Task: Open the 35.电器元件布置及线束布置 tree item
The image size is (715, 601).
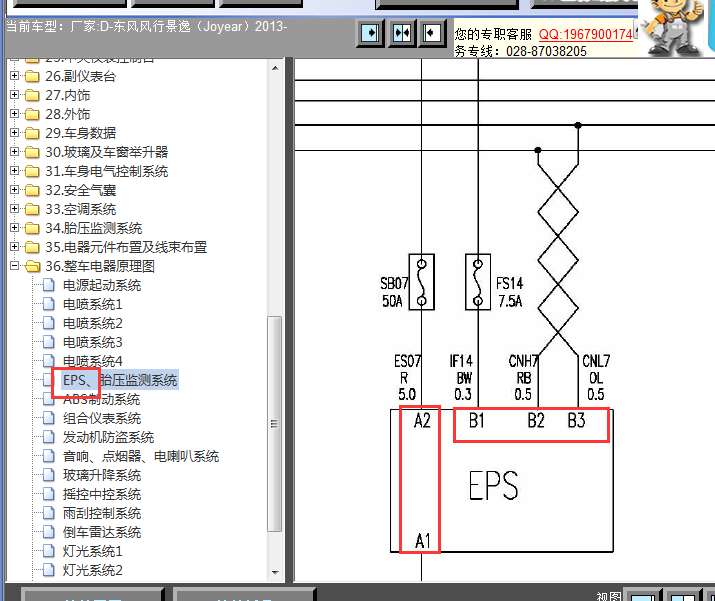Action: pyautogui.click(x=126, y=247)
